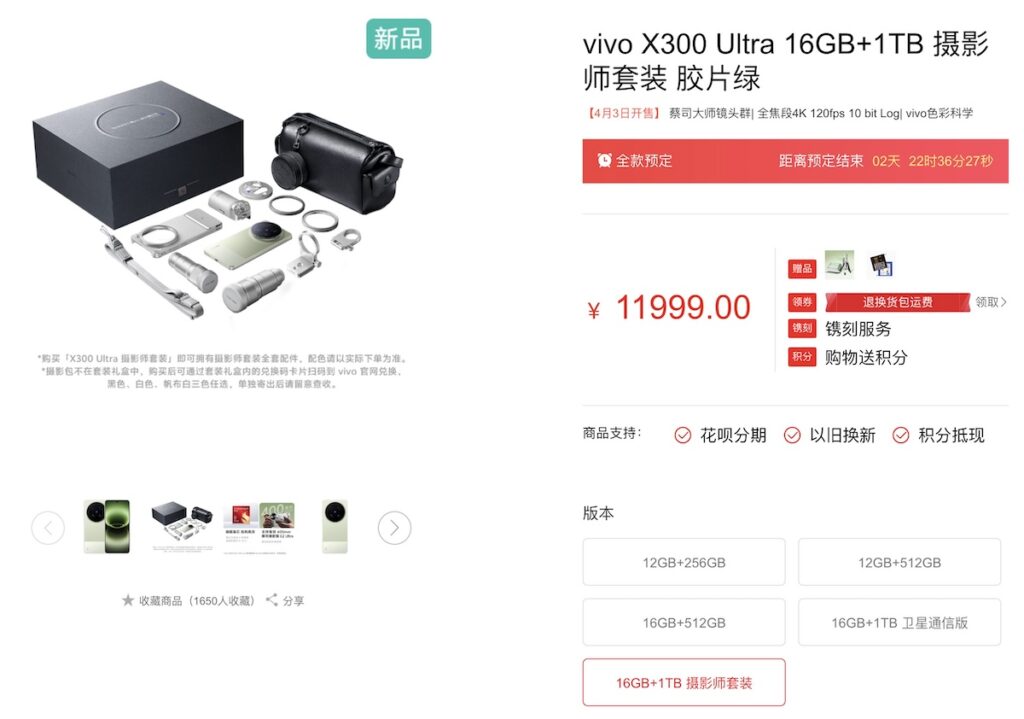This screenshot has width=1024, height=719.
Task: Click the next thumbnail arrow button
Action: click(394, 528)
